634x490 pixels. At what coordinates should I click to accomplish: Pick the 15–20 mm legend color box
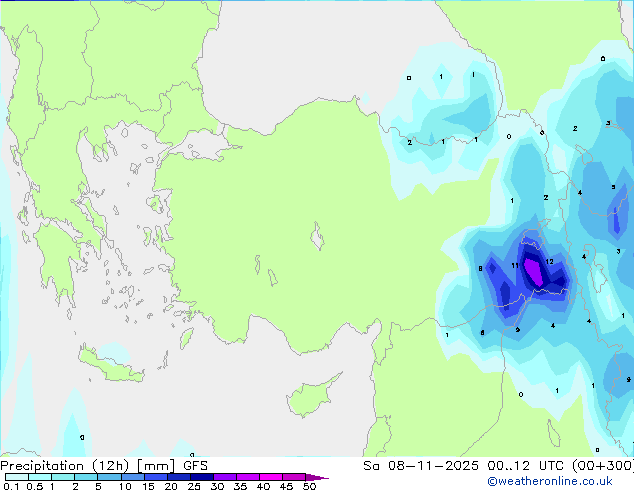coord(156,477)
